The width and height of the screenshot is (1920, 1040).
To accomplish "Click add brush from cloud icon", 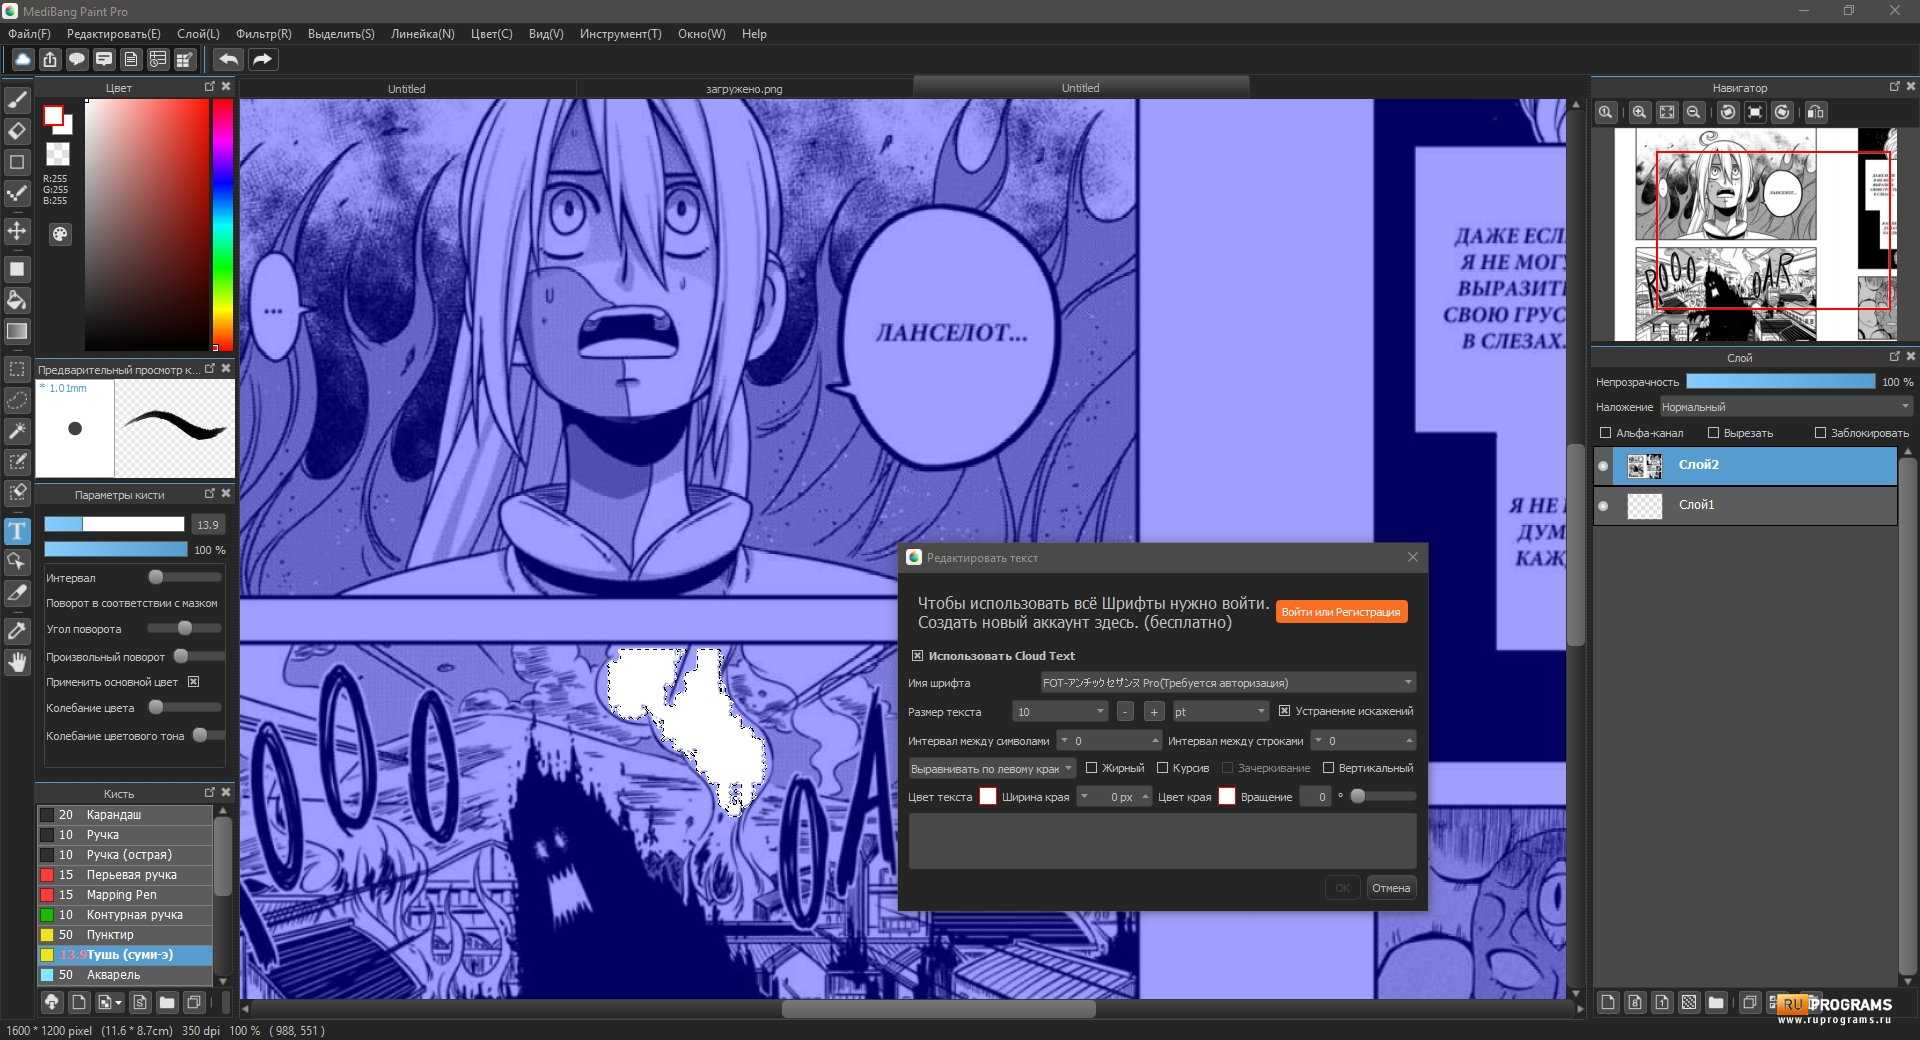I will pos(52,1001).
